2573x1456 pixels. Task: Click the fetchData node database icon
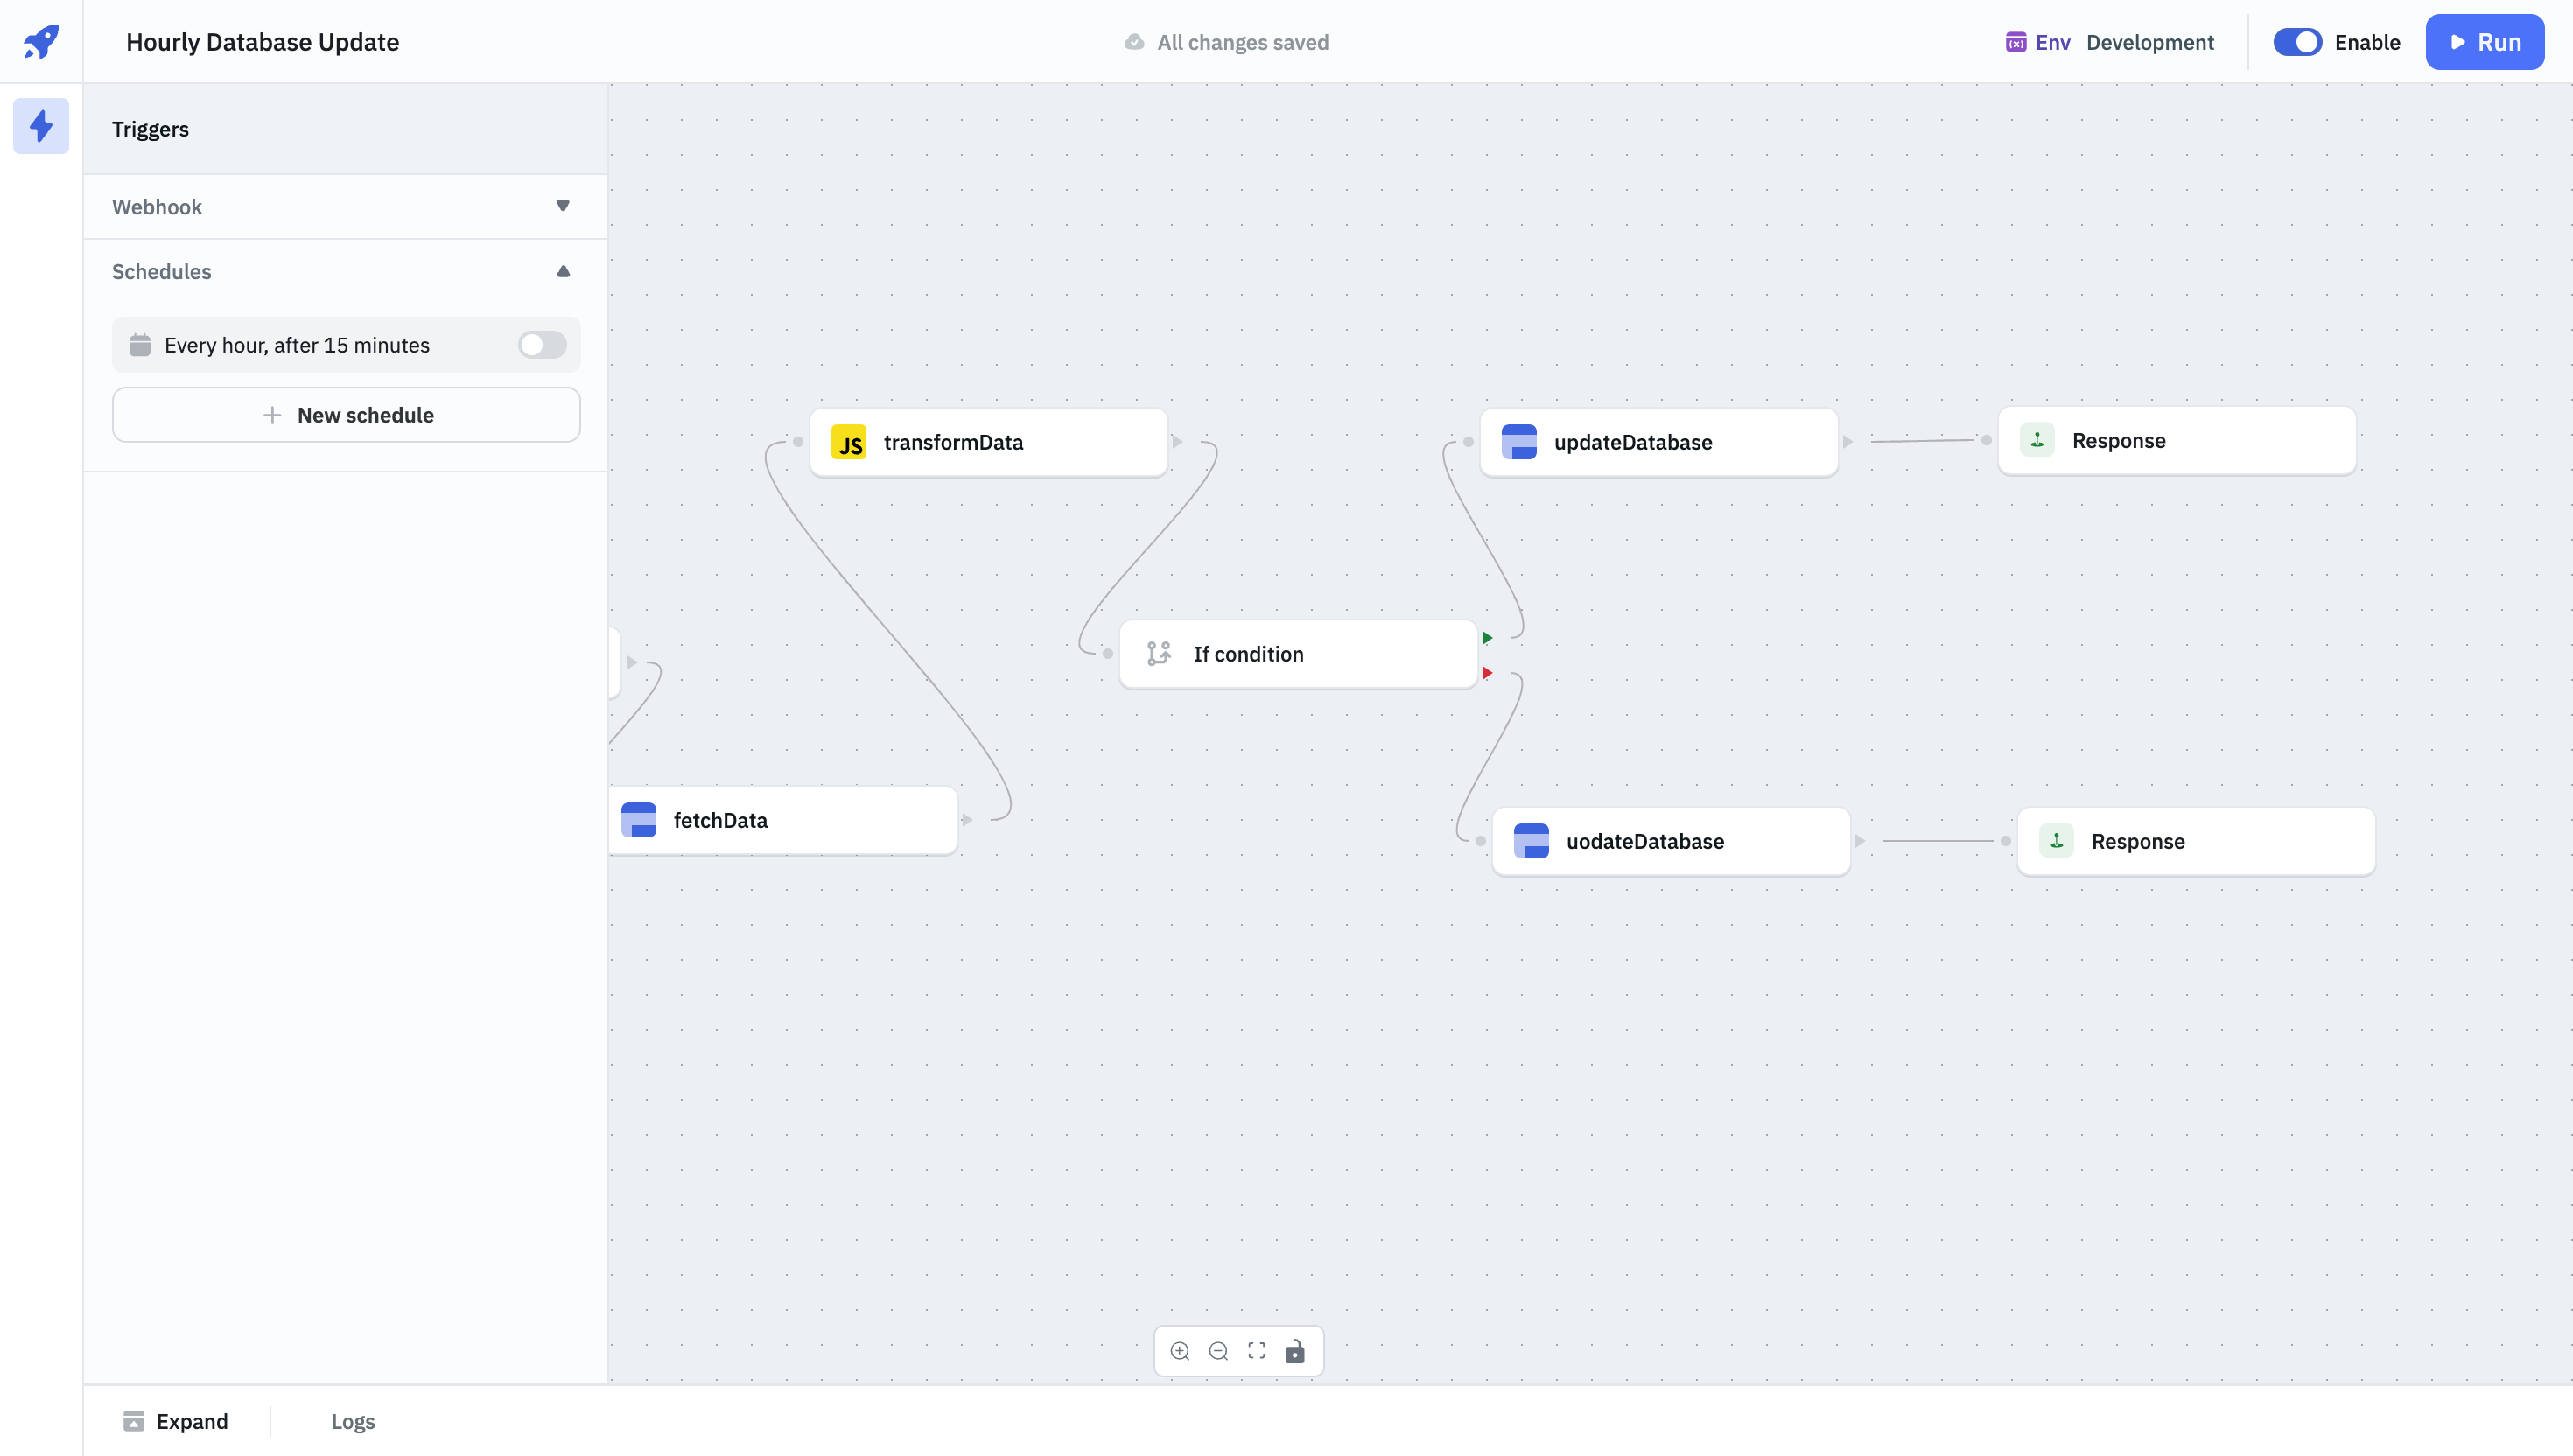click(x=639, y=820)
